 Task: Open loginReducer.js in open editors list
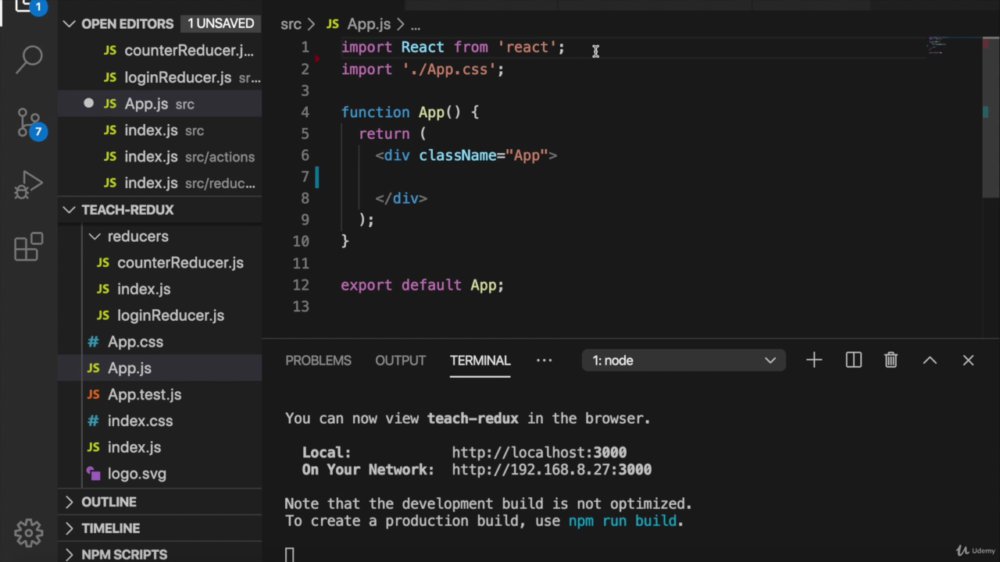coord(160,77)
